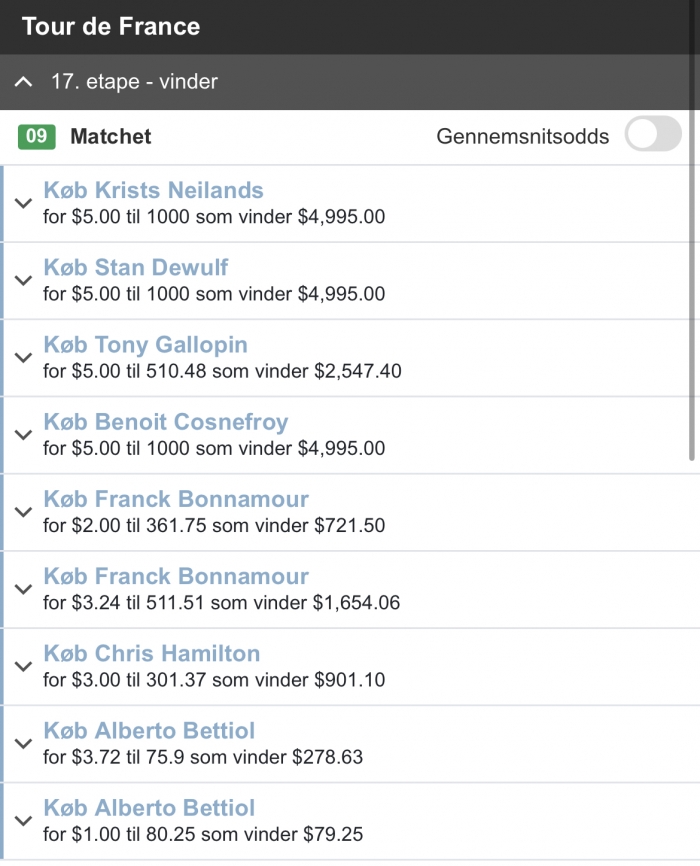Collapse the 17. etape - vinder section
The height and width of the screenshot is (866, 700).
tap(23, 82)
